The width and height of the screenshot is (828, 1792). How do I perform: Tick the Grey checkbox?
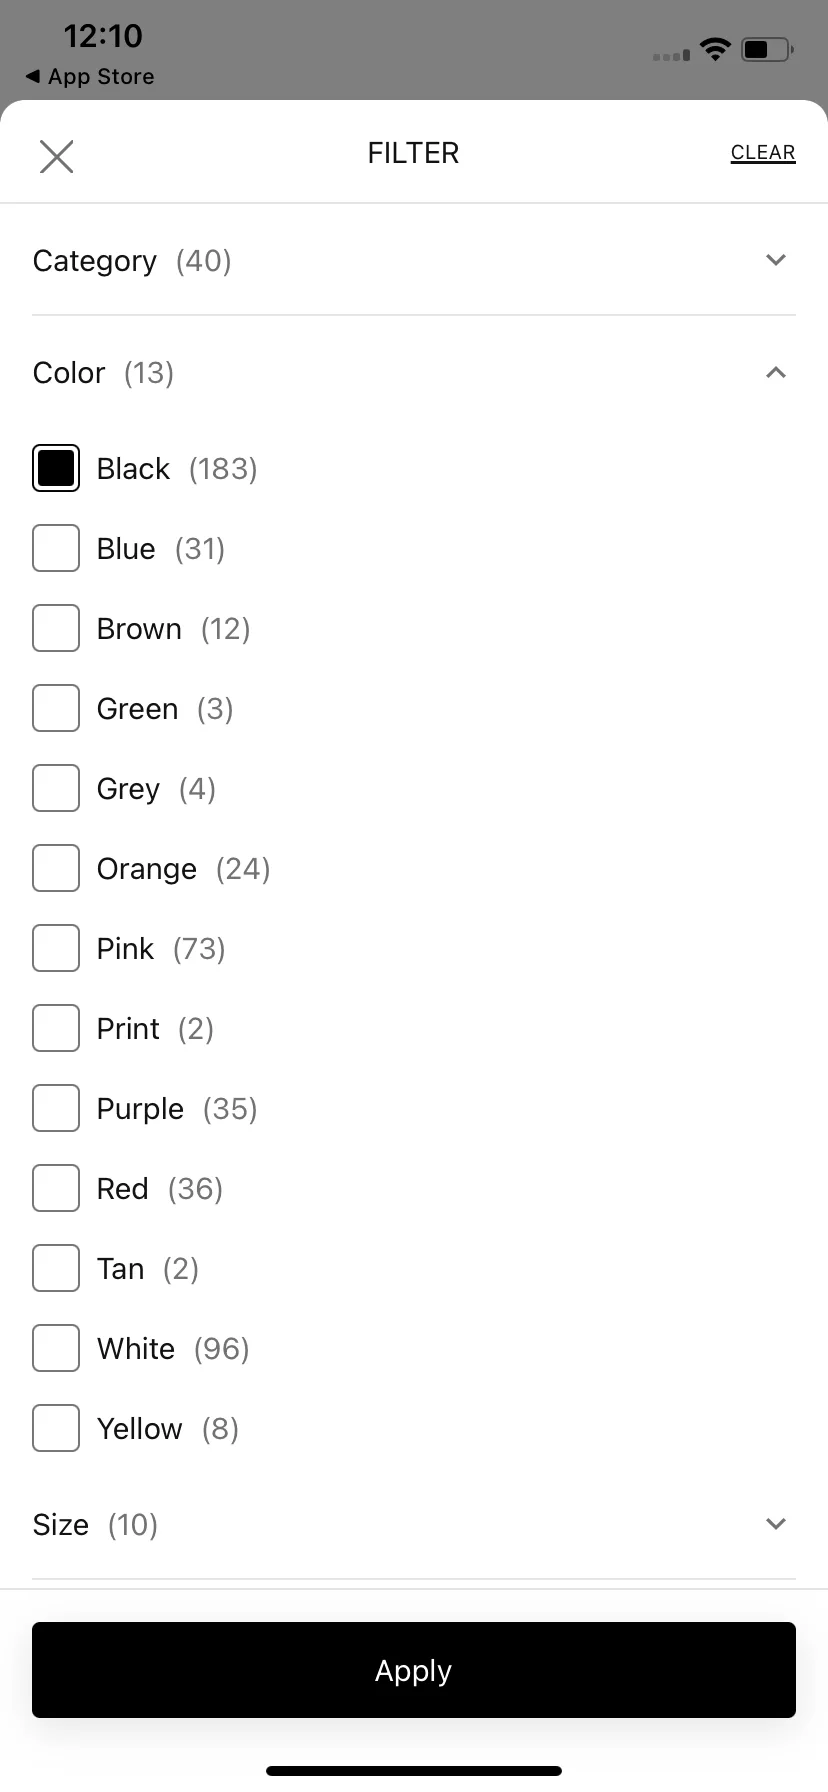56,788
